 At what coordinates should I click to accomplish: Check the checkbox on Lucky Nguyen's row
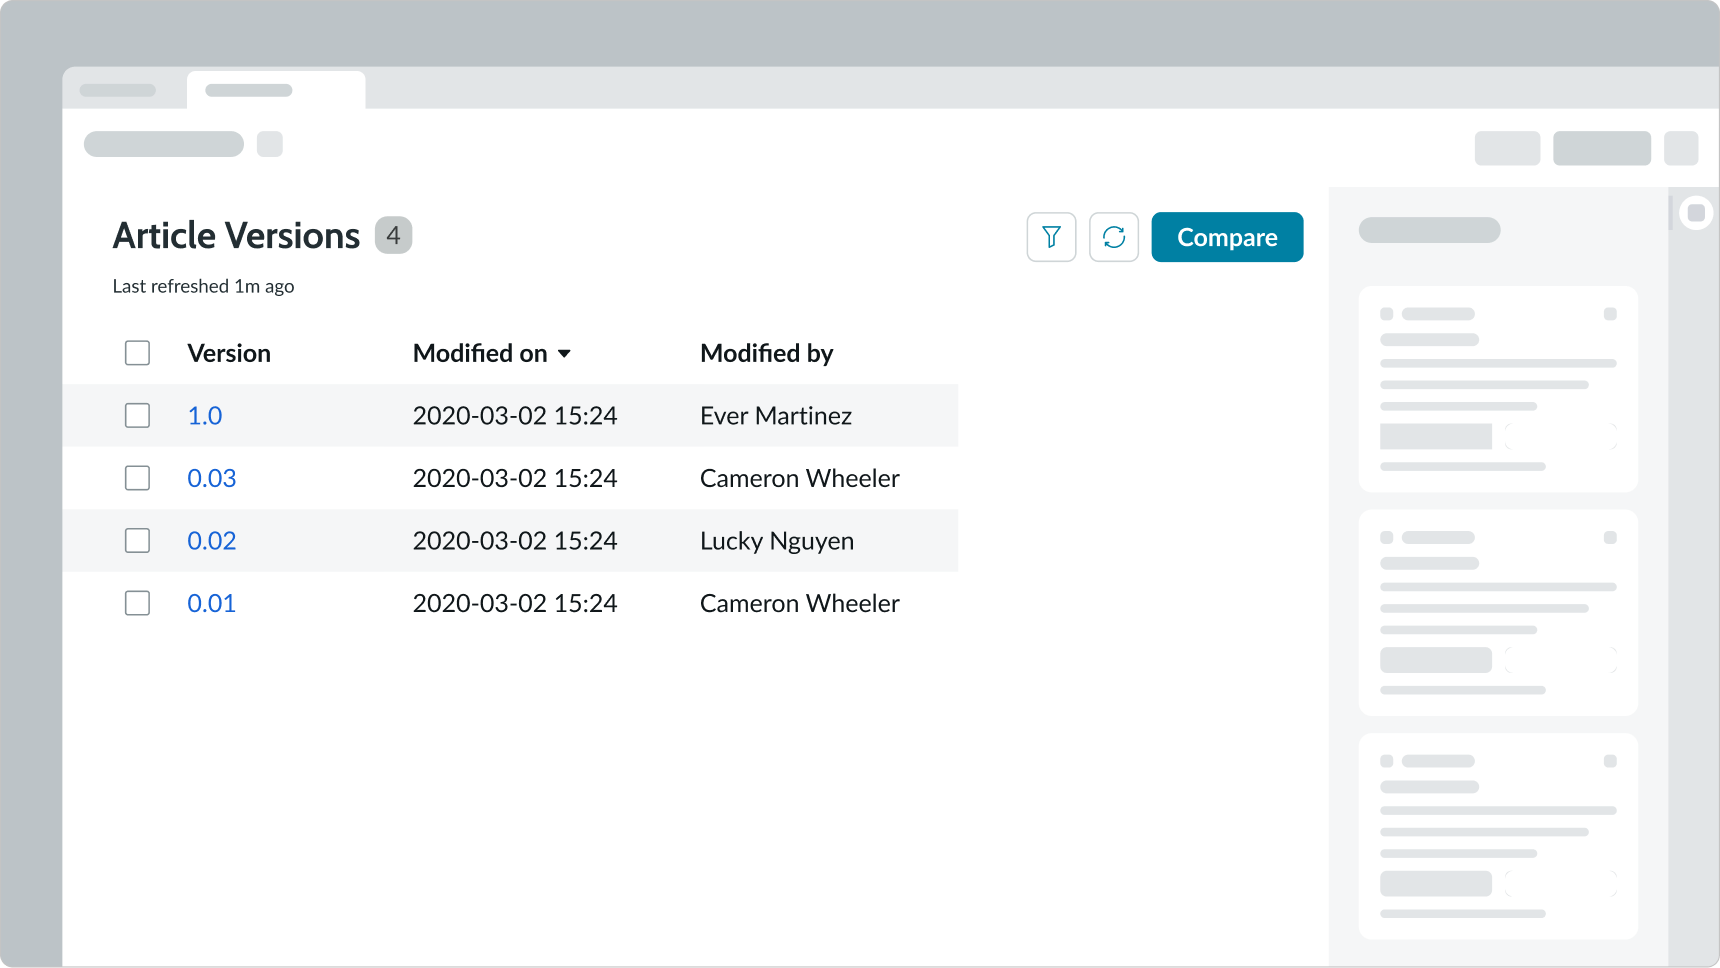pyautogui.click(x=137, y=540)
